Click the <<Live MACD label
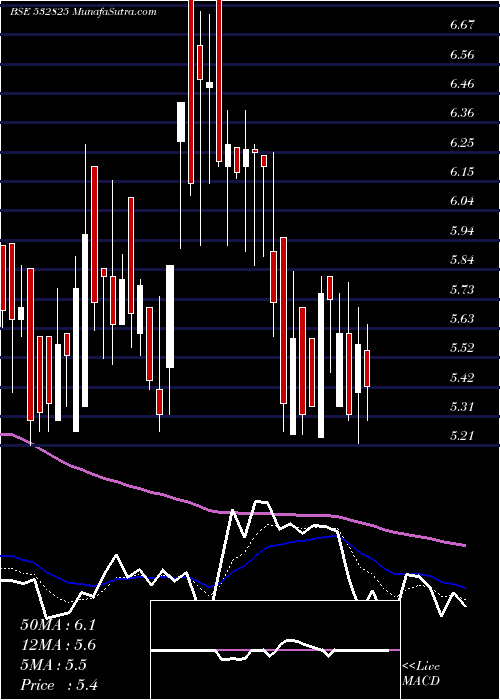 [421, 673]
